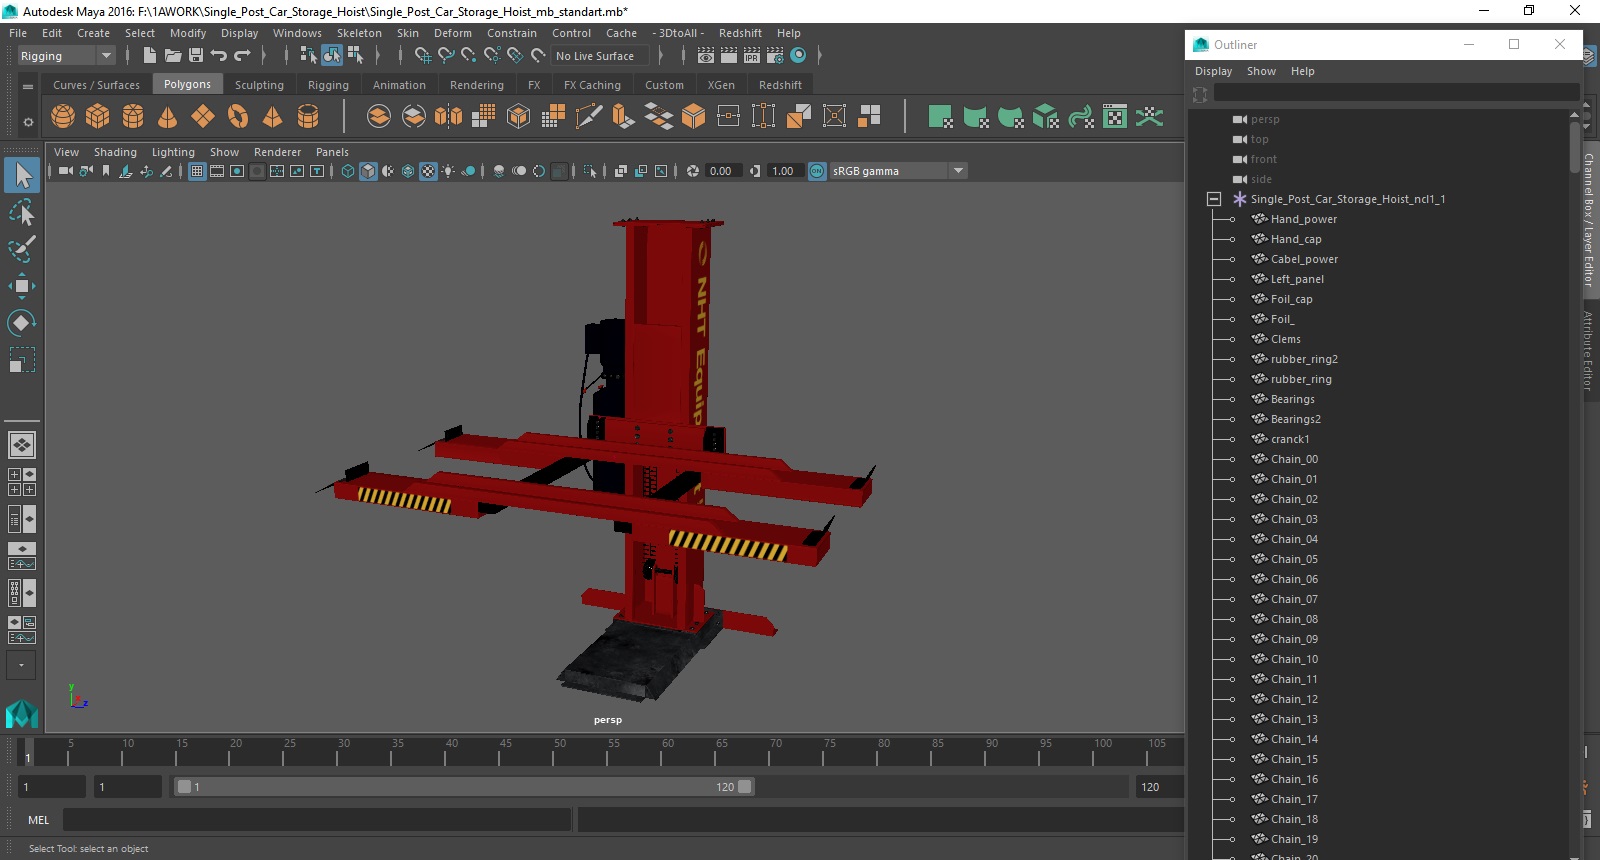
Task: Click the time range slider bar
Action: point(464,787)
